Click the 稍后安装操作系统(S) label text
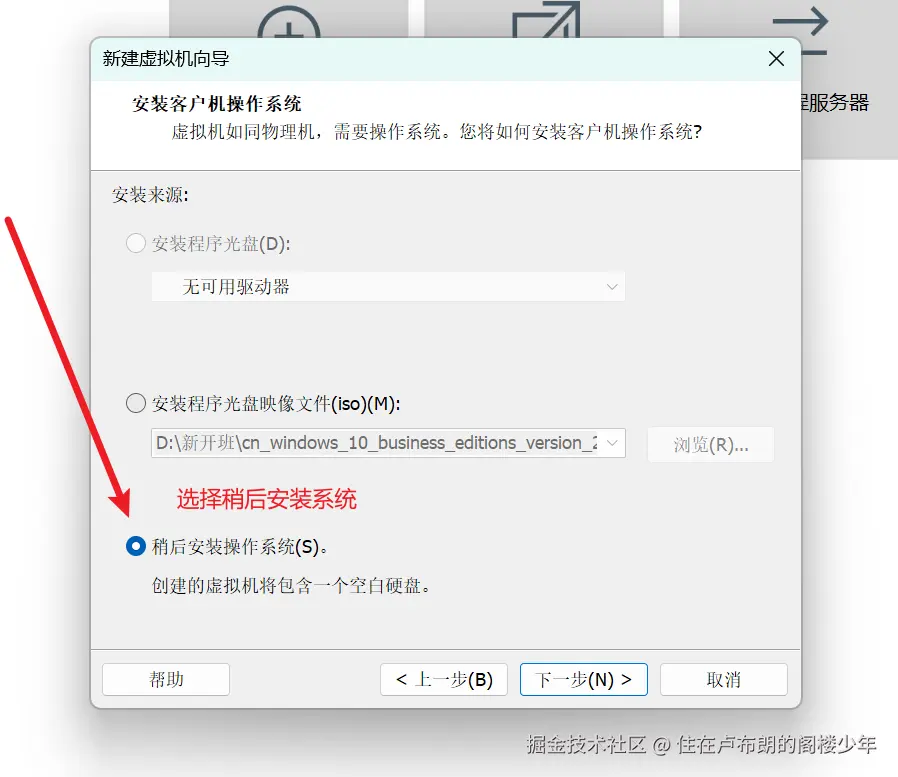Image resolution: width=898 pixels, height=777 pixels. tap(239, 547)
